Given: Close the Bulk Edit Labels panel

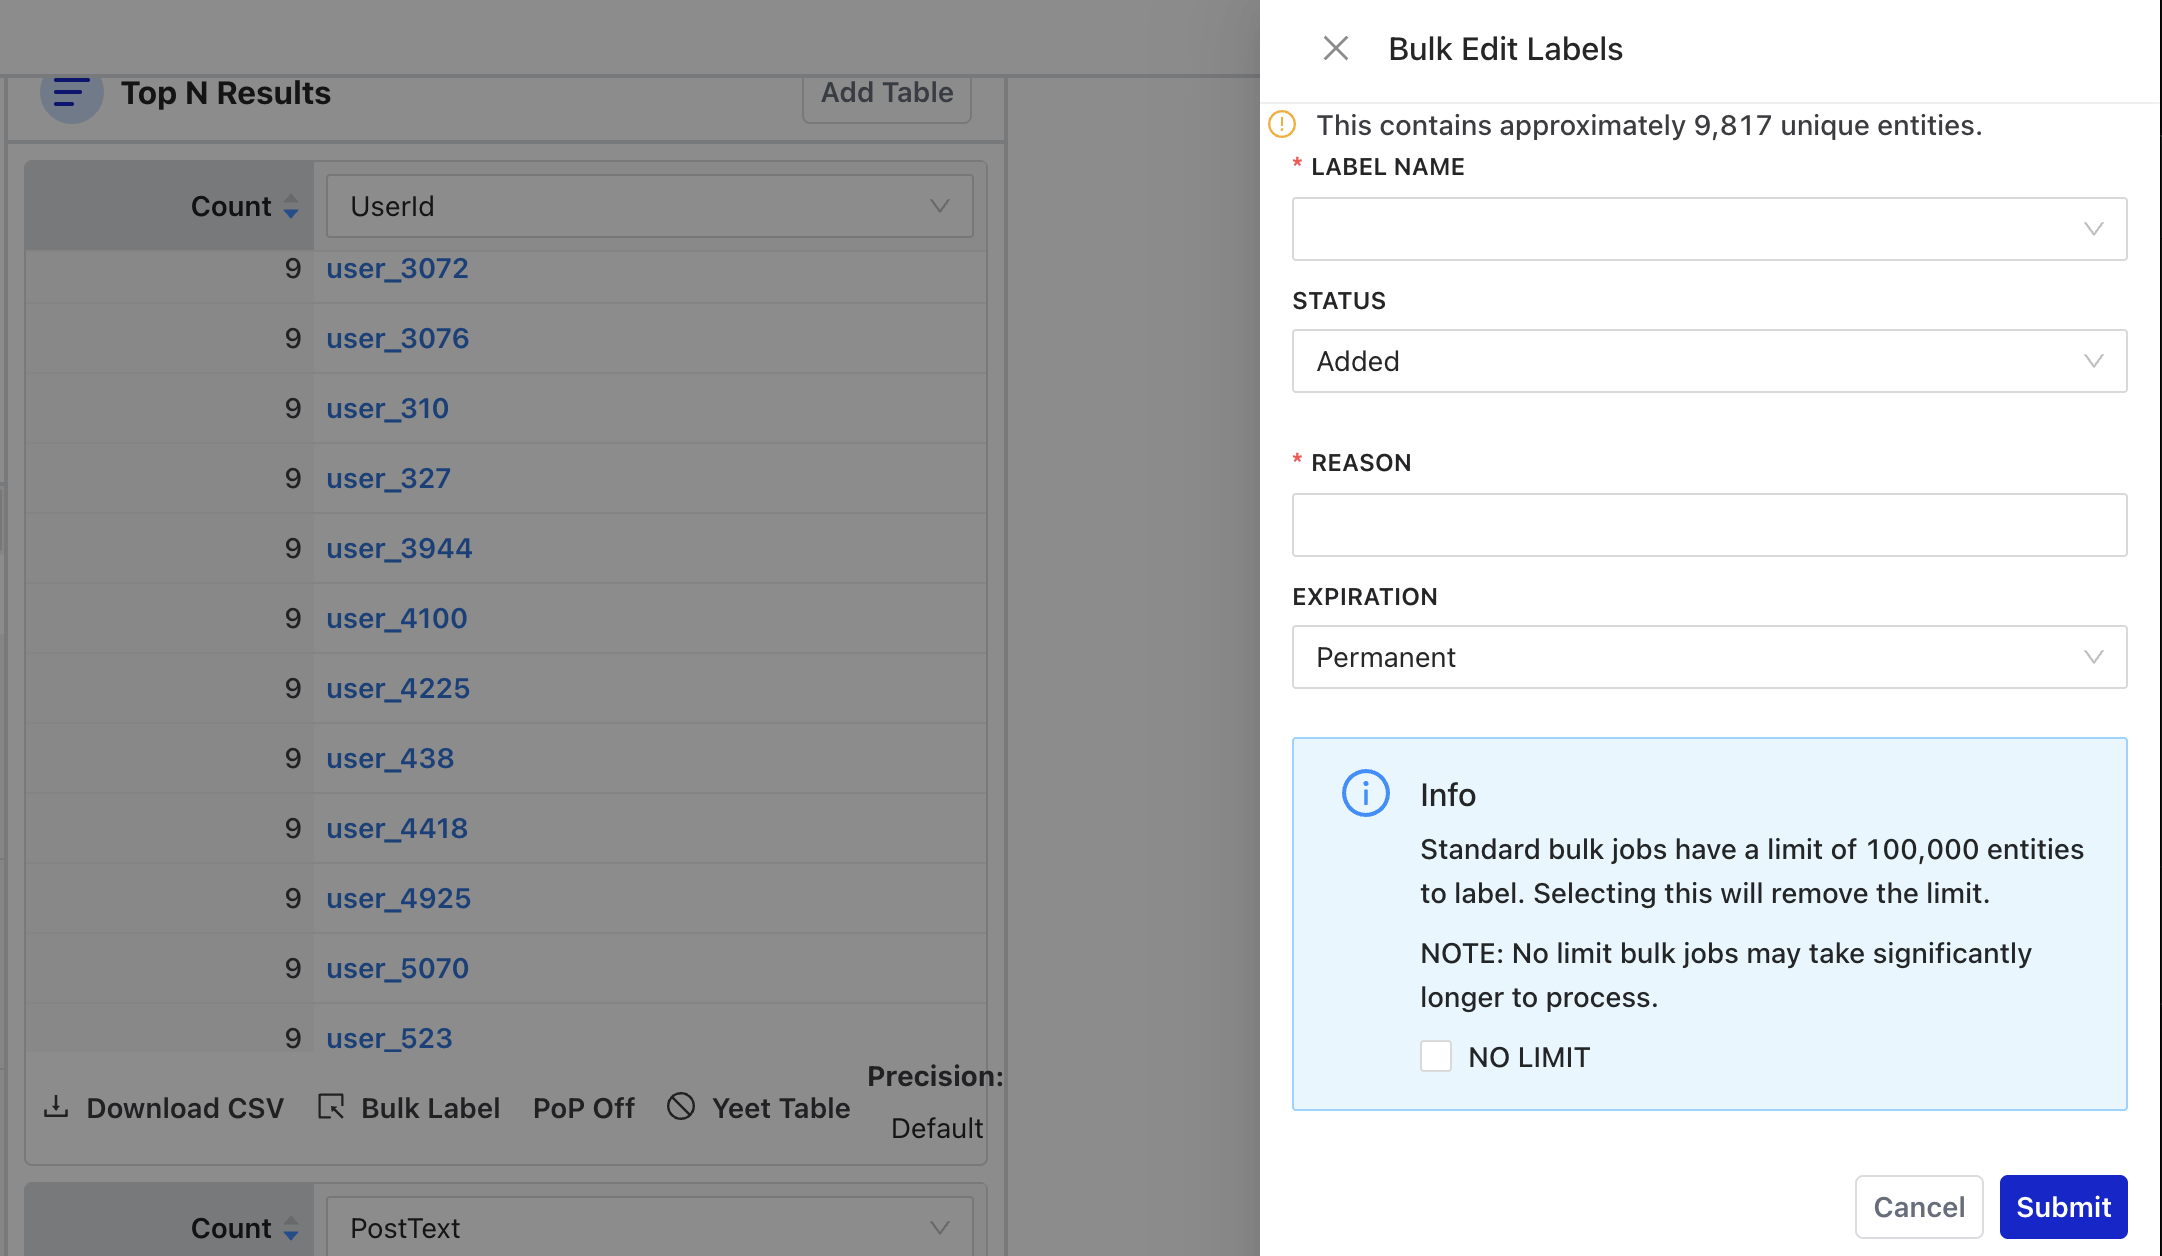Looking at the screenshot, I should pos(1335,47).
